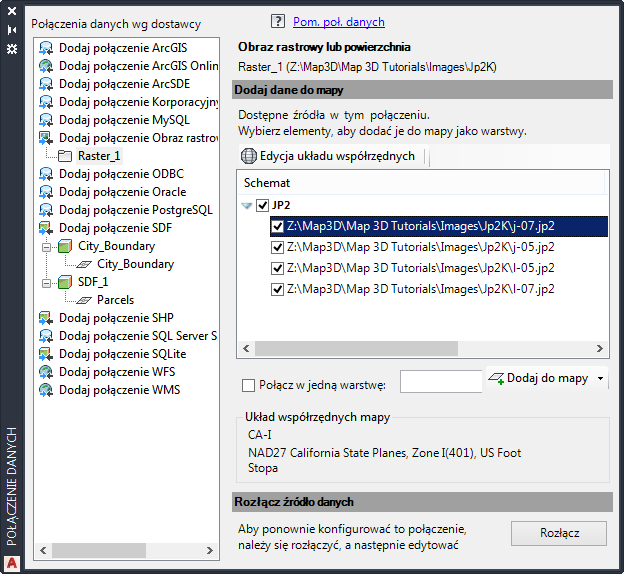
Task: Select Dodaj połączenie WFS entry
Action: coord(117,372)
